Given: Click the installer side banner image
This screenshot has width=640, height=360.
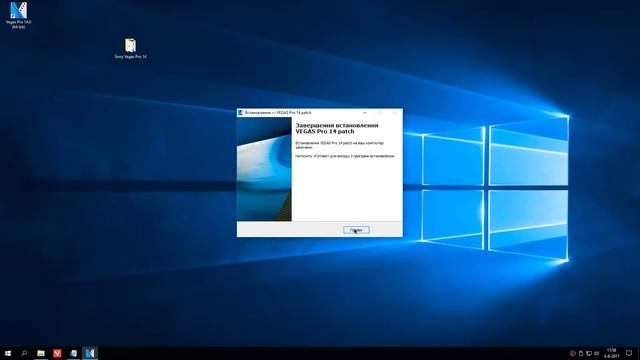Looking at the screenshot, I should point(264,169).
